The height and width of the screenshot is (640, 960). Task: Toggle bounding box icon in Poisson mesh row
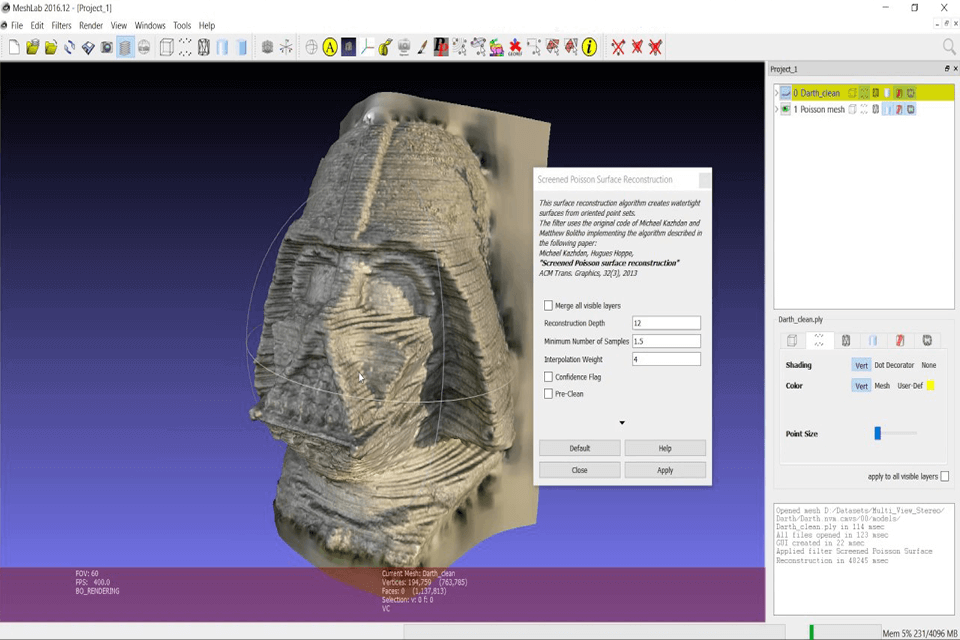(x=852, y=109)
